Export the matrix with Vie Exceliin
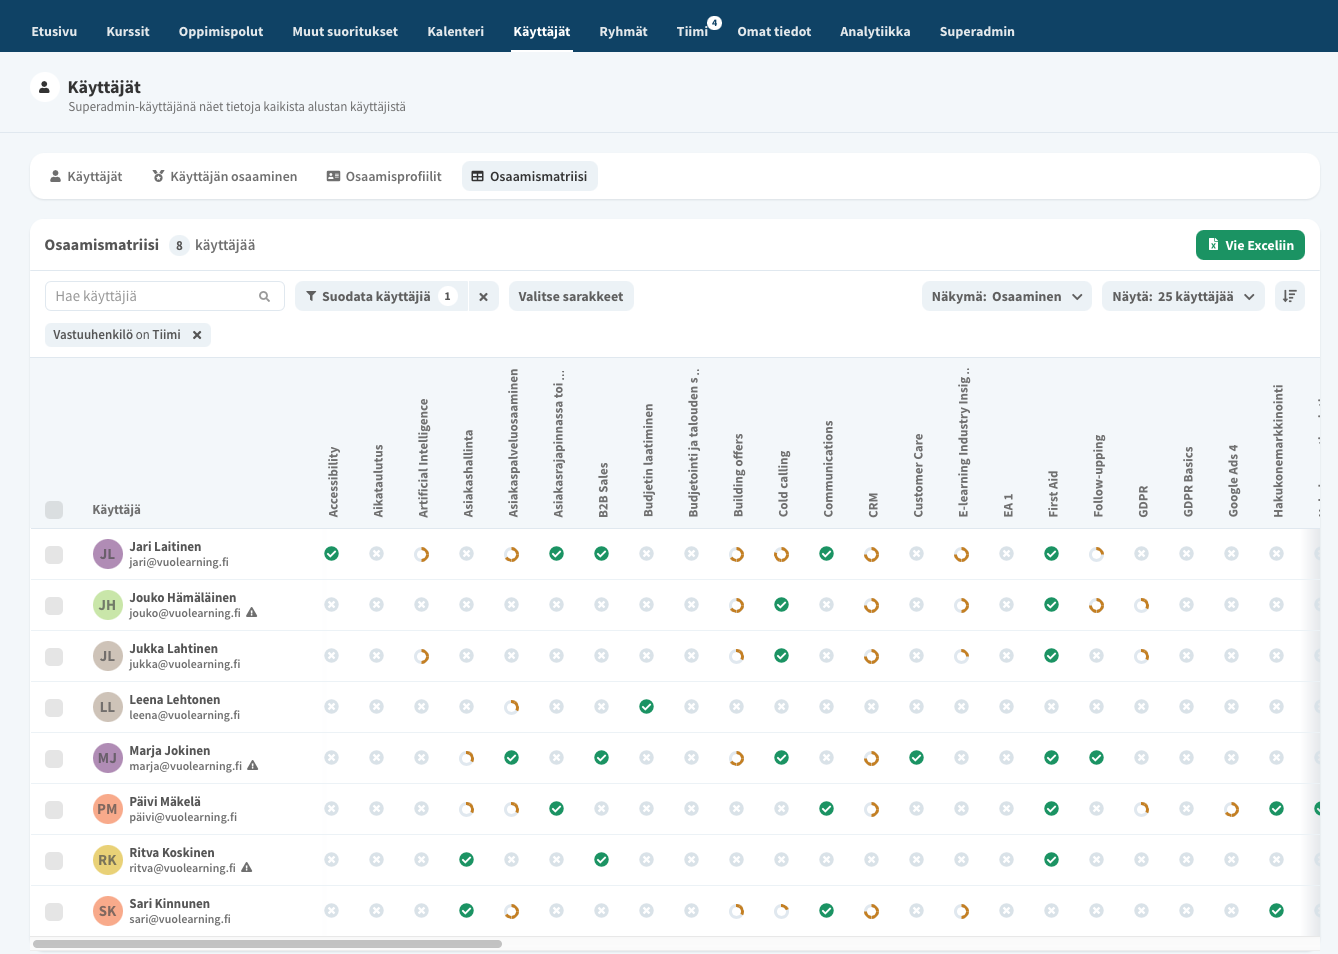 1249,245
